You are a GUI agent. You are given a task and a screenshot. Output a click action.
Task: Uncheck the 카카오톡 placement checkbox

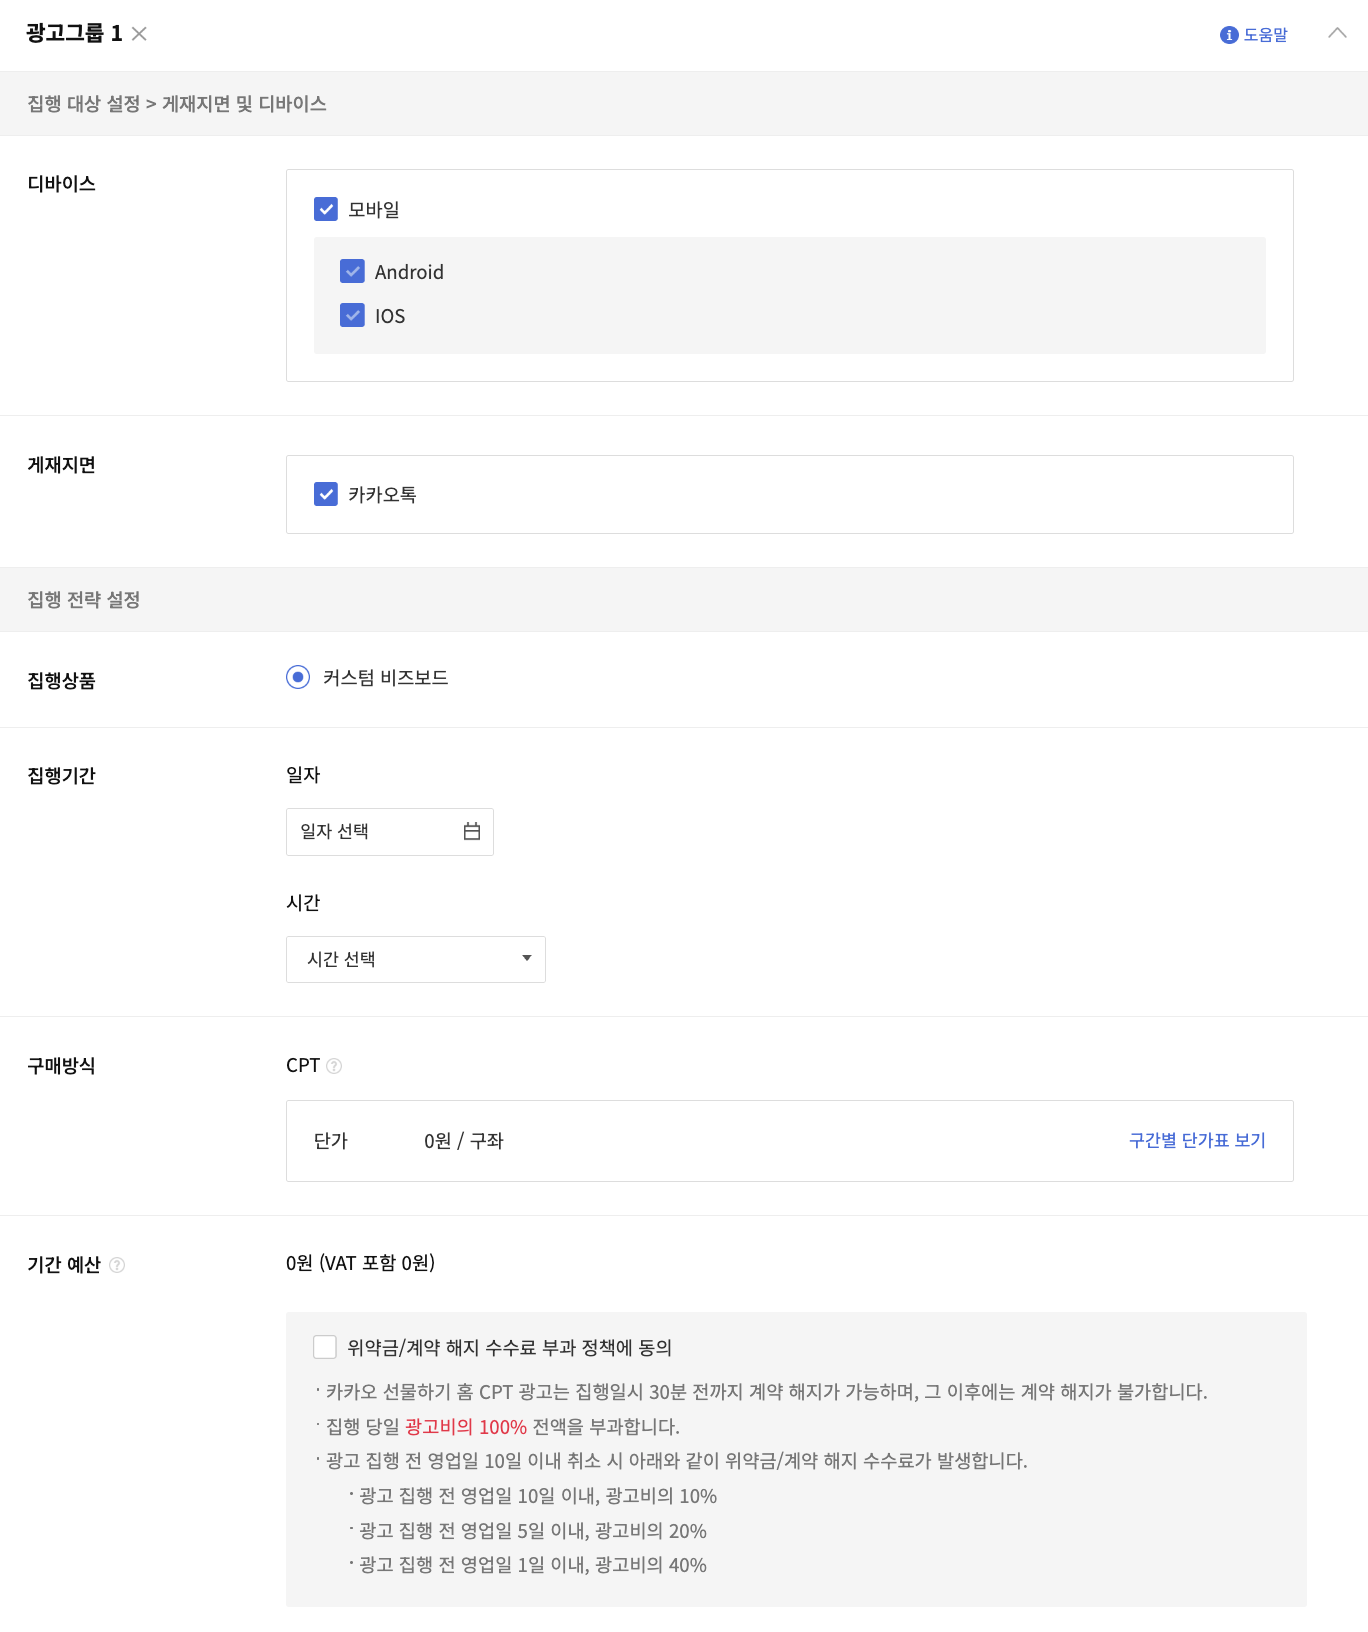(x=326, y=494)
